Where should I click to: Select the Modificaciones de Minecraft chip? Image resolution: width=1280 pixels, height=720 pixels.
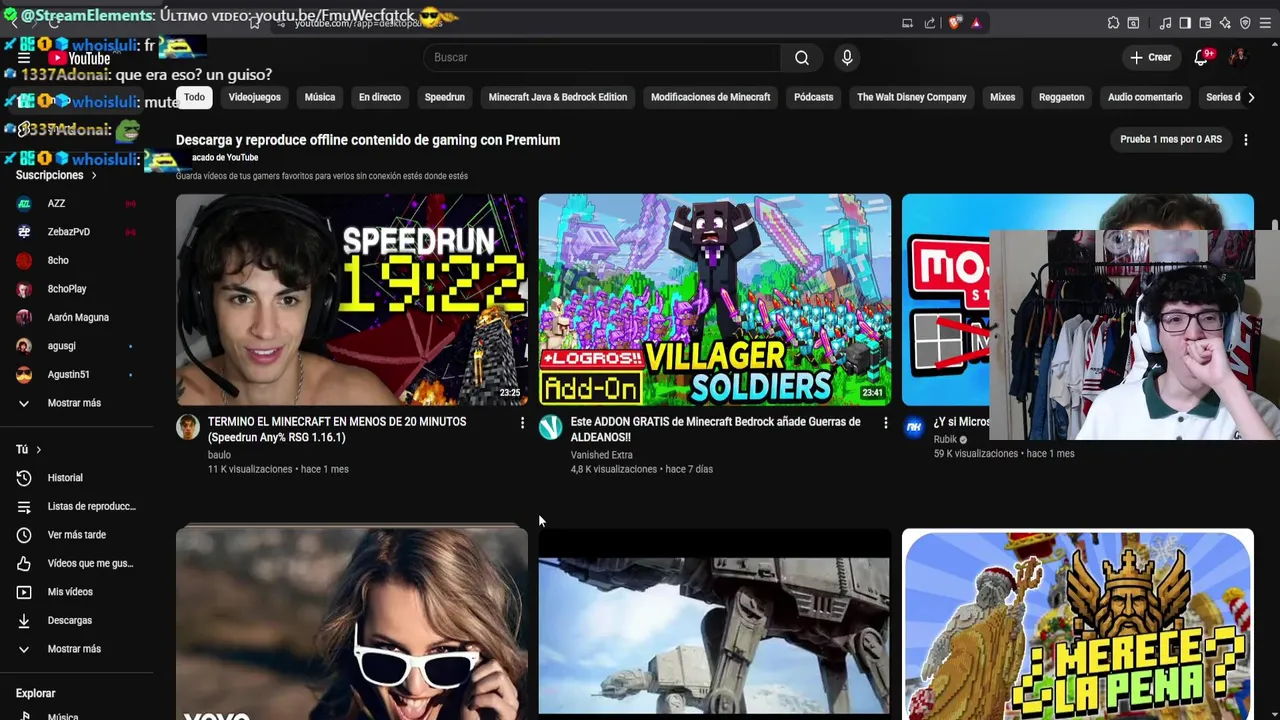(x=711, y=97)
